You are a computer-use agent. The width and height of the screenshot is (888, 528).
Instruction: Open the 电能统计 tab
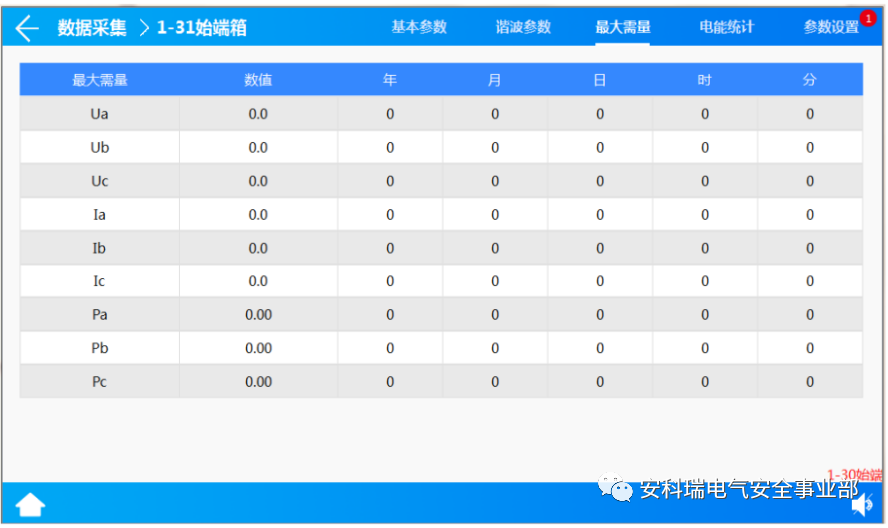[x=727, y=27]
